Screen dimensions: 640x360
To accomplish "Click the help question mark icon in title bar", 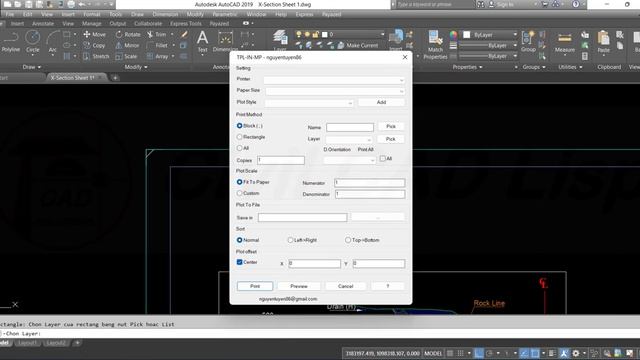I will [576, 4].
